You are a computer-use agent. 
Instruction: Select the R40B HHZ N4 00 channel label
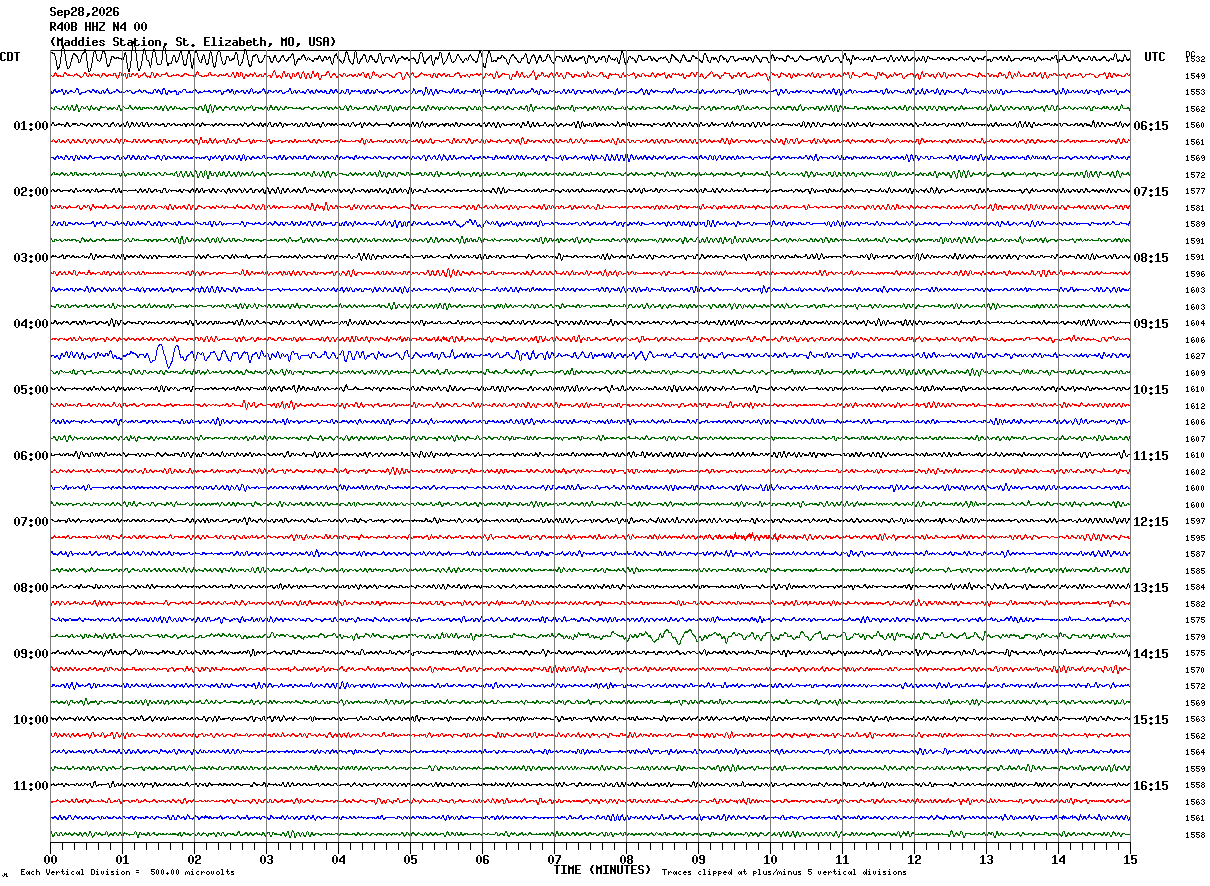pos(98,27)
